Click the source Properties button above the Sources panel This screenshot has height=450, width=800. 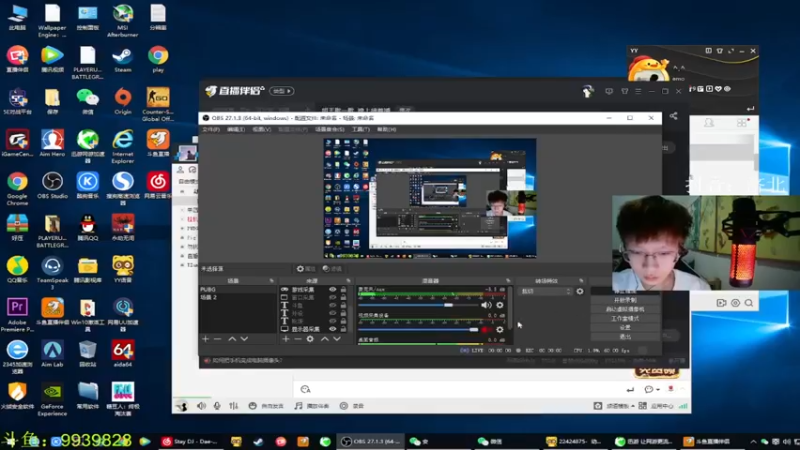pos(306,269)
